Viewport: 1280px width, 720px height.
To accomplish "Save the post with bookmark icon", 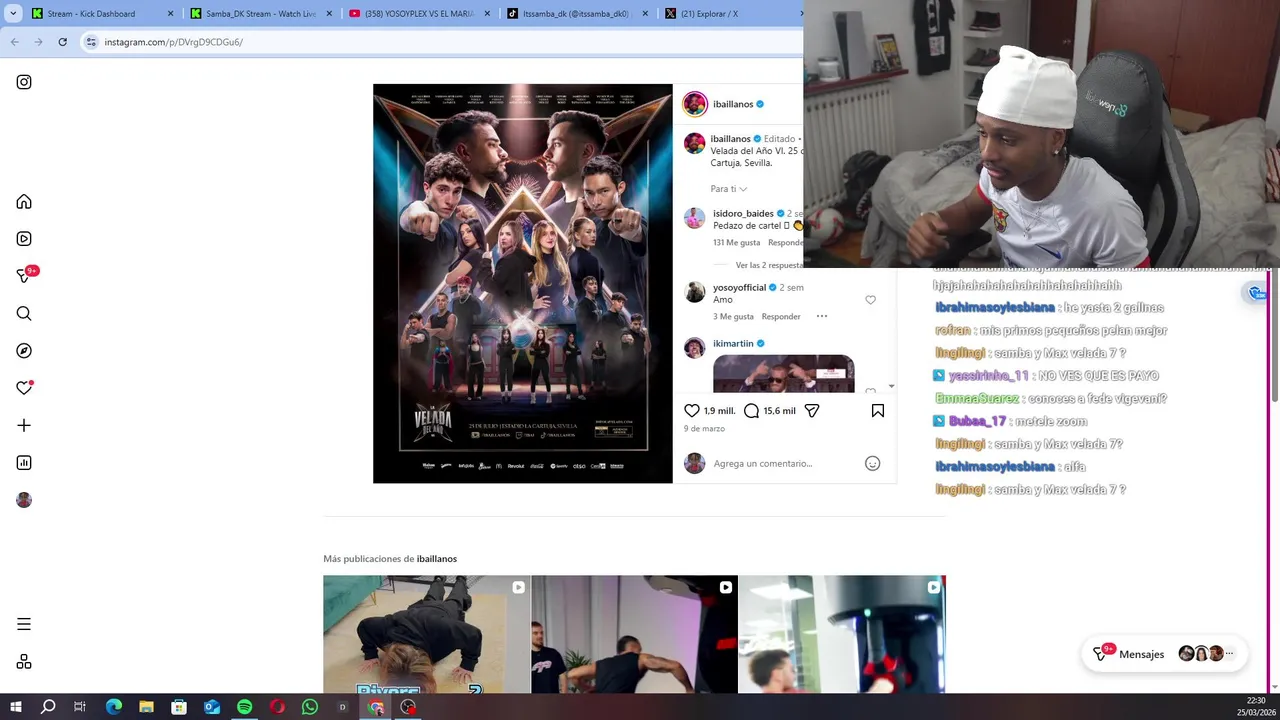I will [x=878, y=410].
